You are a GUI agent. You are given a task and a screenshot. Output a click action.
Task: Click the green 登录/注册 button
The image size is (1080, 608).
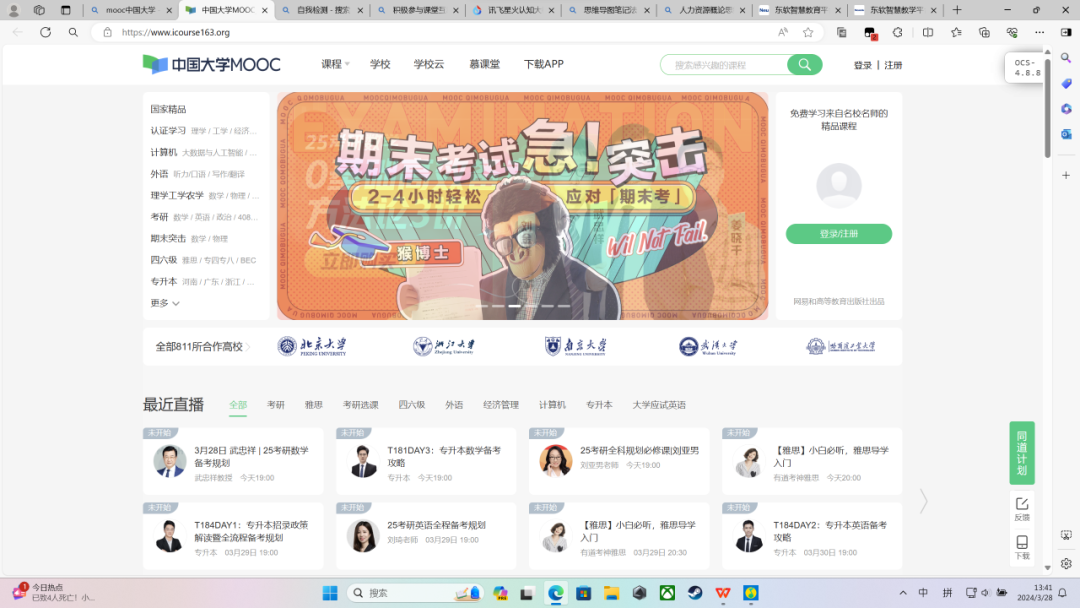tap(838, 233)
